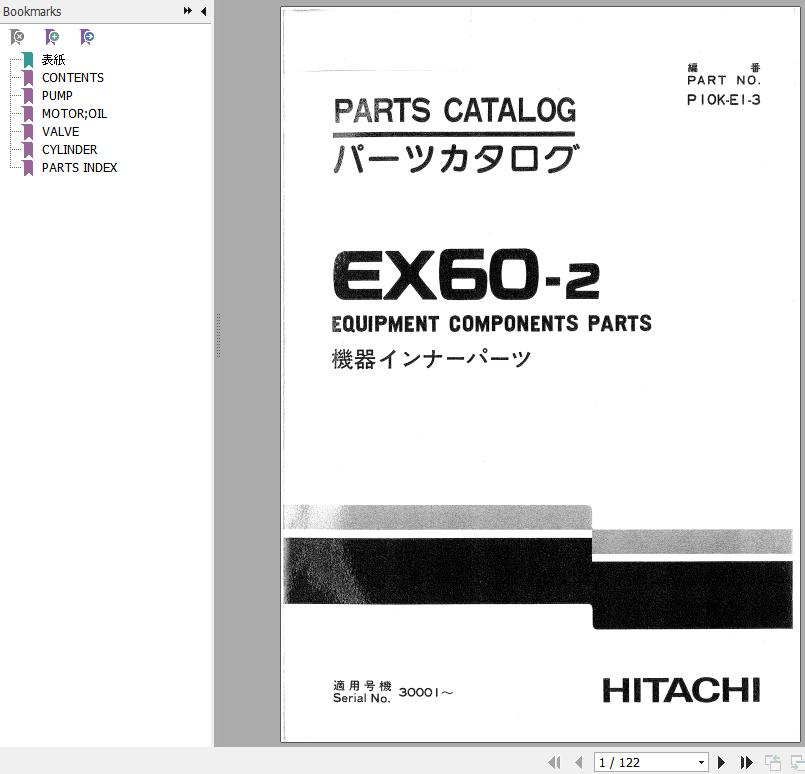
Task: Click the next page arrow
Action: click(x=721, y=762)
